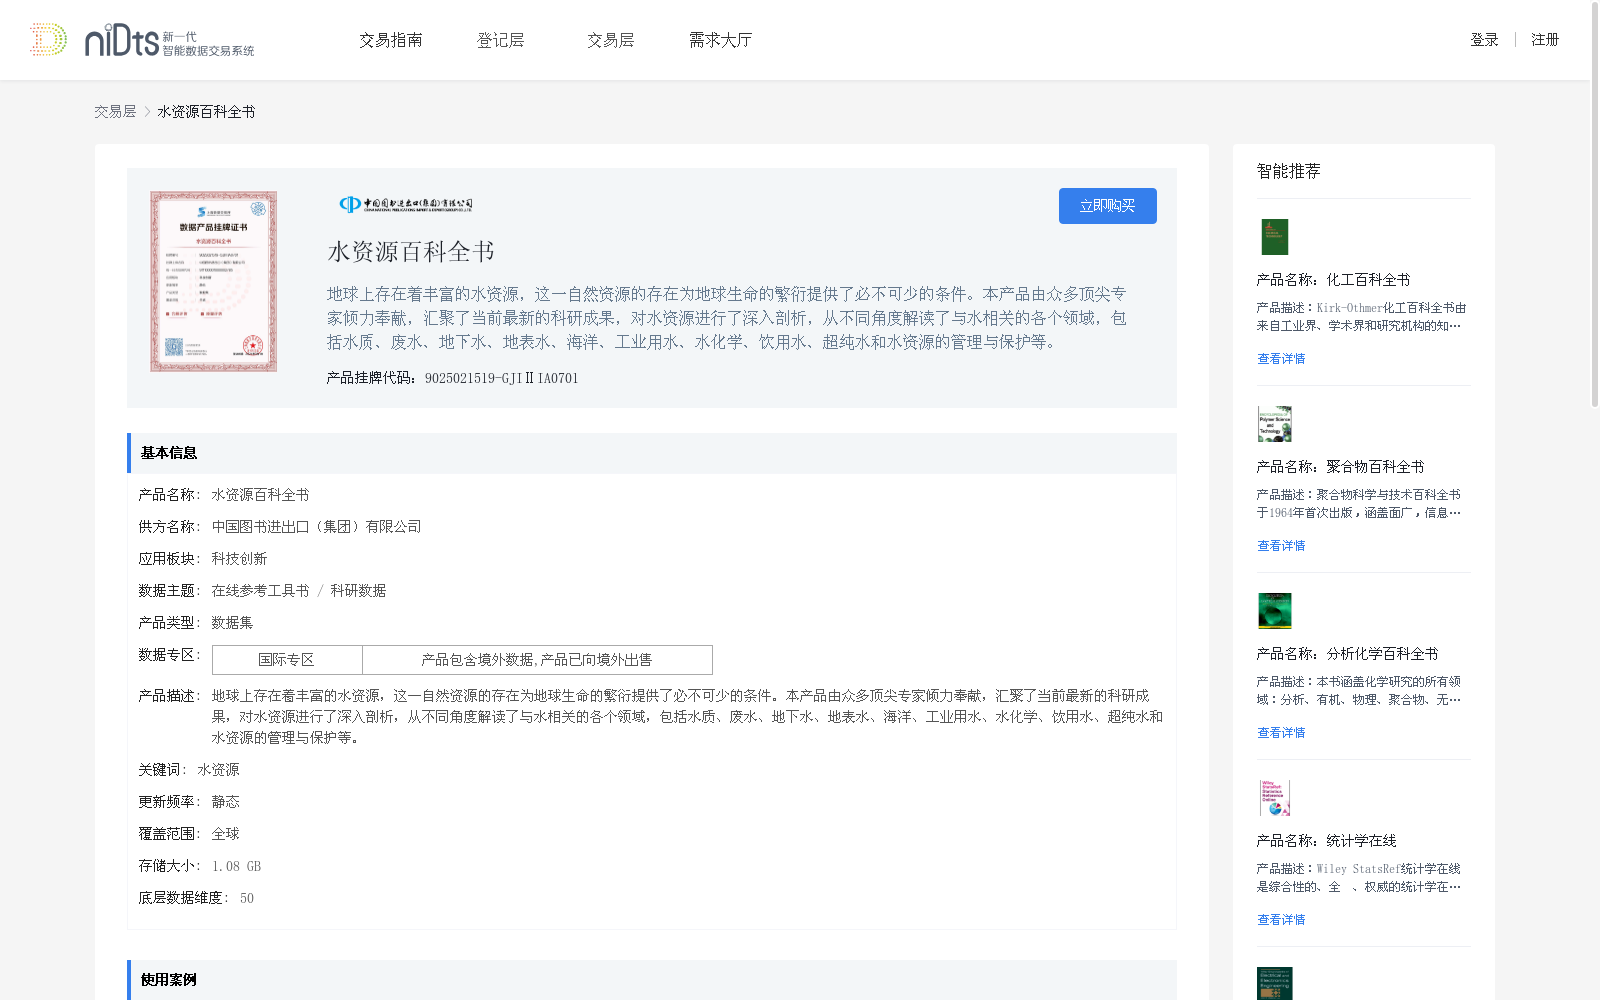
Task: Click the 科技创新 application sector value
Action: (x=239, y=559)
